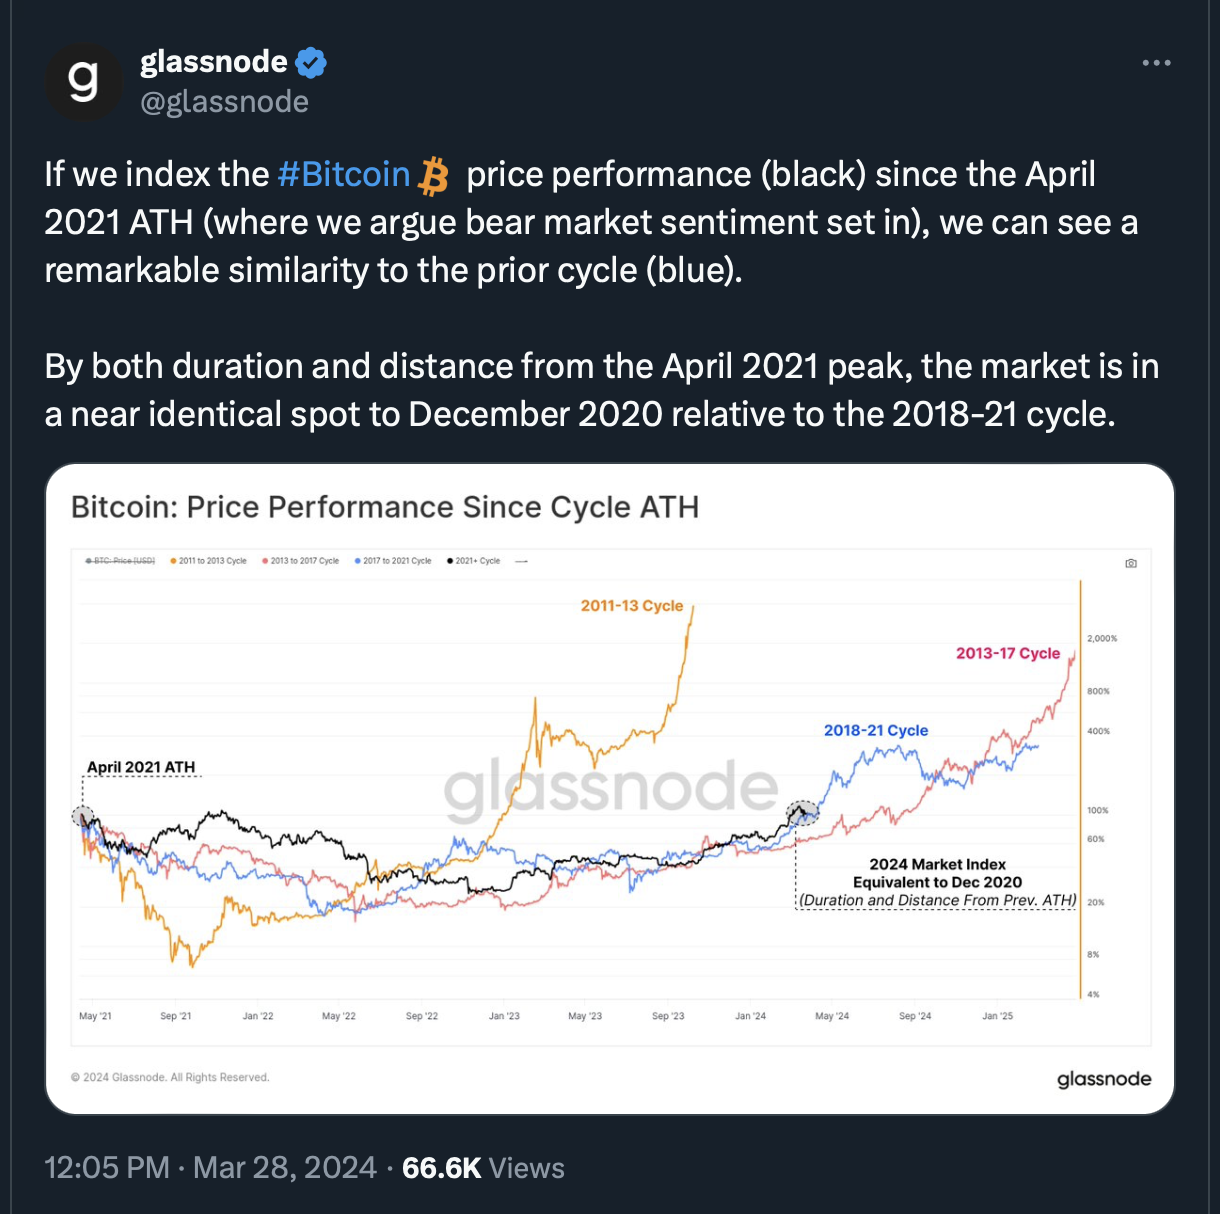
Task: Open the @glassnode handle link
Action: pyautogui.click(x=225, y=102)
